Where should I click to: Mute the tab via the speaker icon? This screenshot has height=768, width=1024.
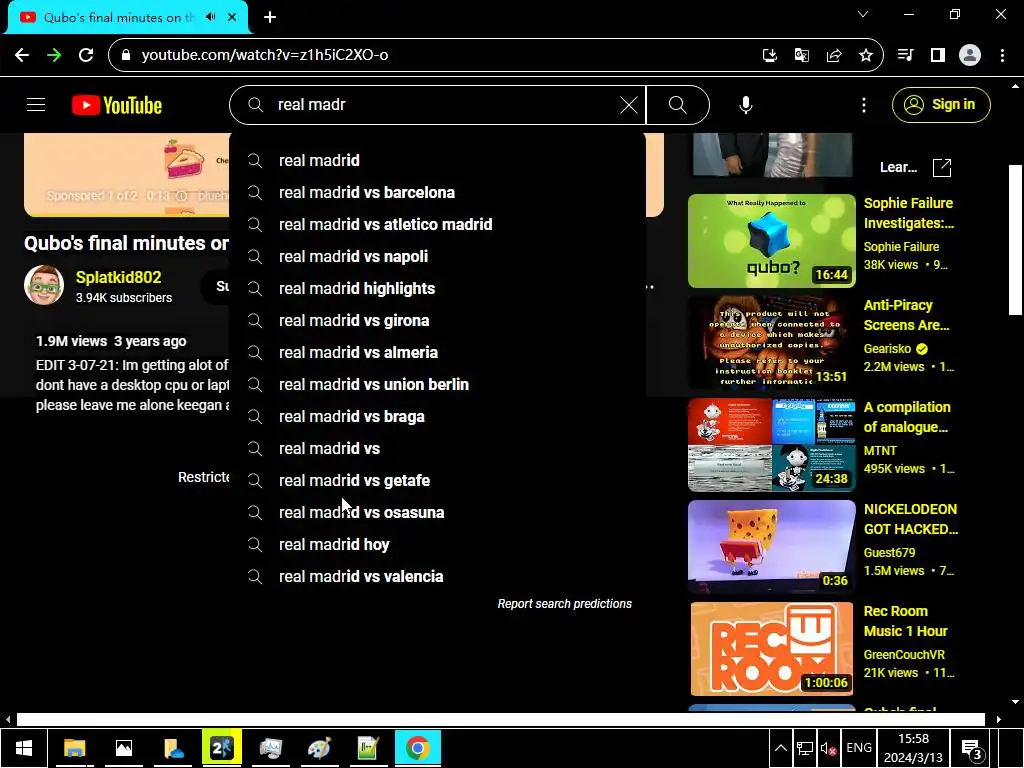[x=210, y=17]
